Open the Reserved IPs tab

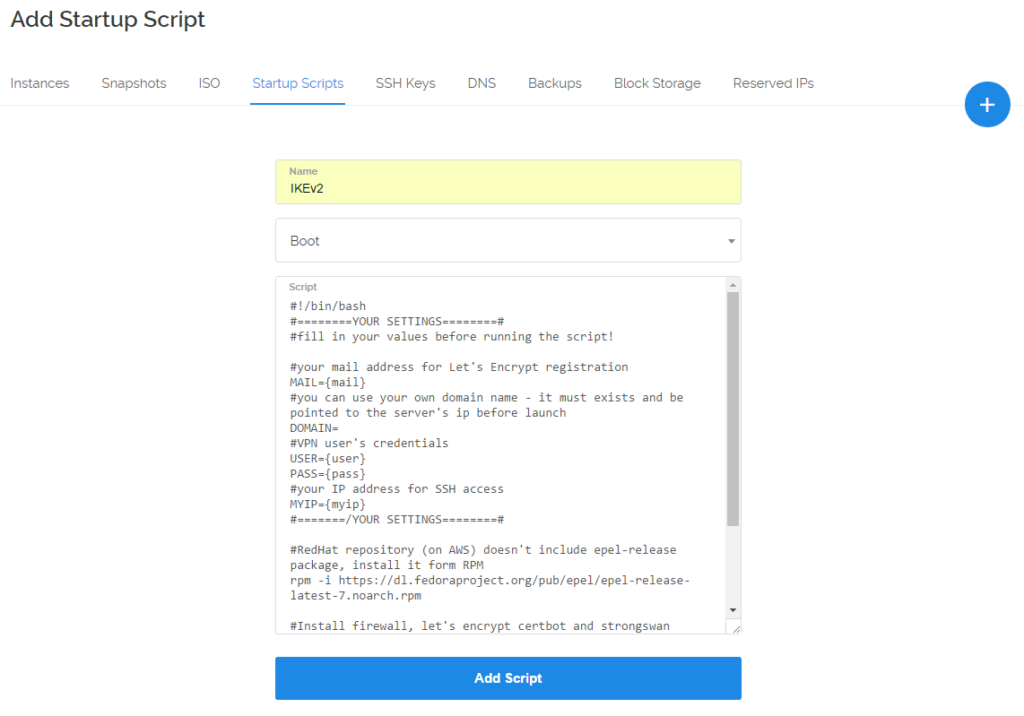point(773,84)
